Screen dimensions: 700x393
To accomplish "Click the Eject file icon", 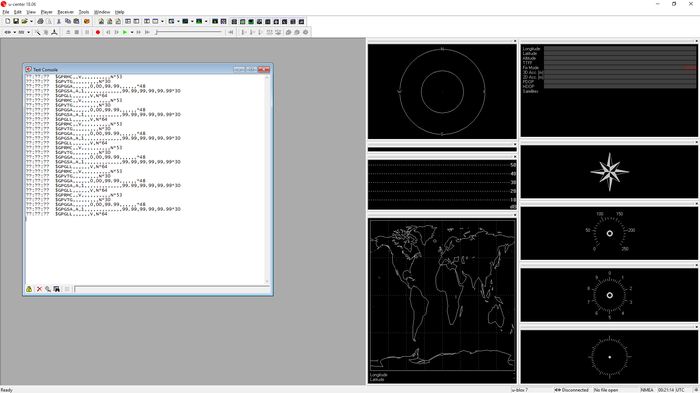I will click(68, 32).
